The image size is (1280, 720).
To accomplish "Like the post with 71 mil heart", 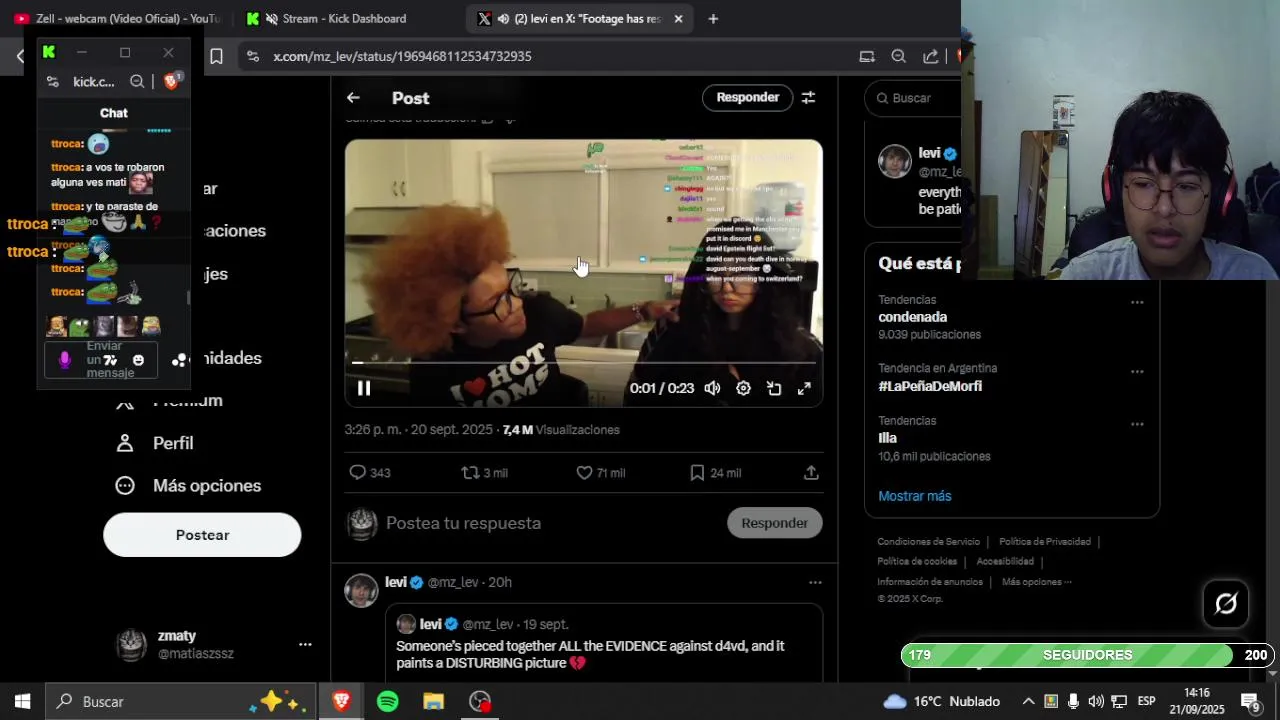I will click(584, 472).
